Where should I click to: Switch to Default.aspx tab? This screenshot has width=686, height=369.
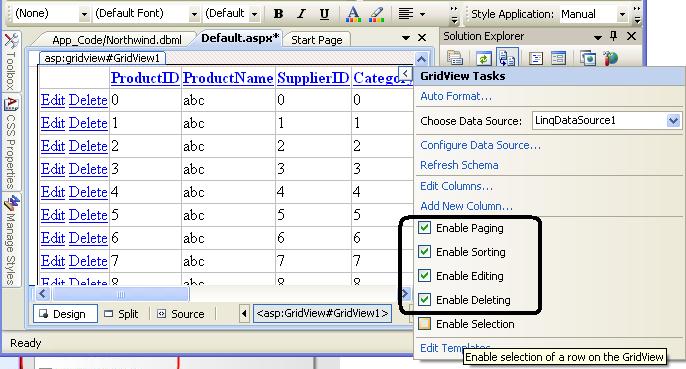point(240,38)
